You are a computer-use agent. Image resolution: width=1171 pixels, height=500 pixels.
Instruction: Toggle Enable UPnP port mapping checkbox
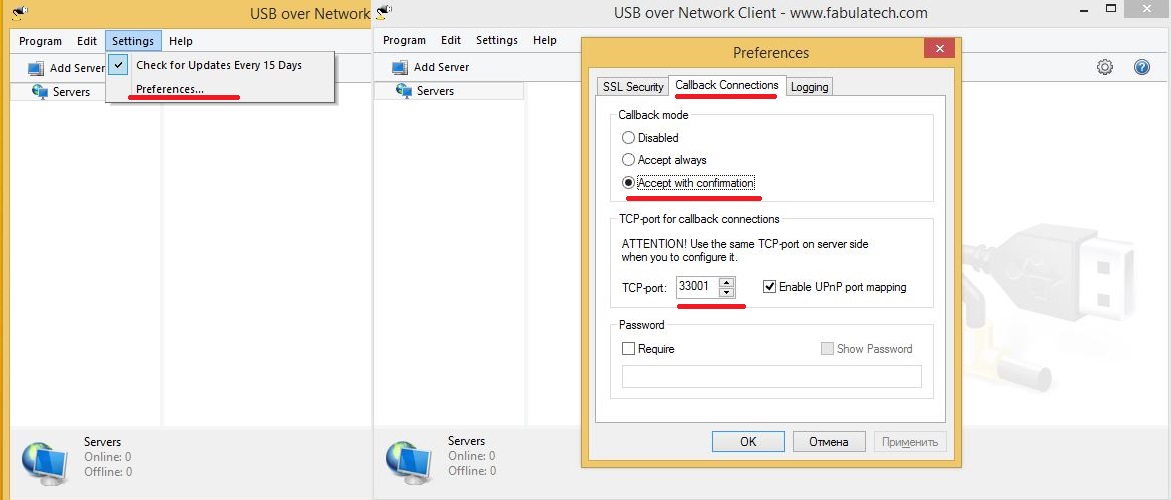pos(769,287)
